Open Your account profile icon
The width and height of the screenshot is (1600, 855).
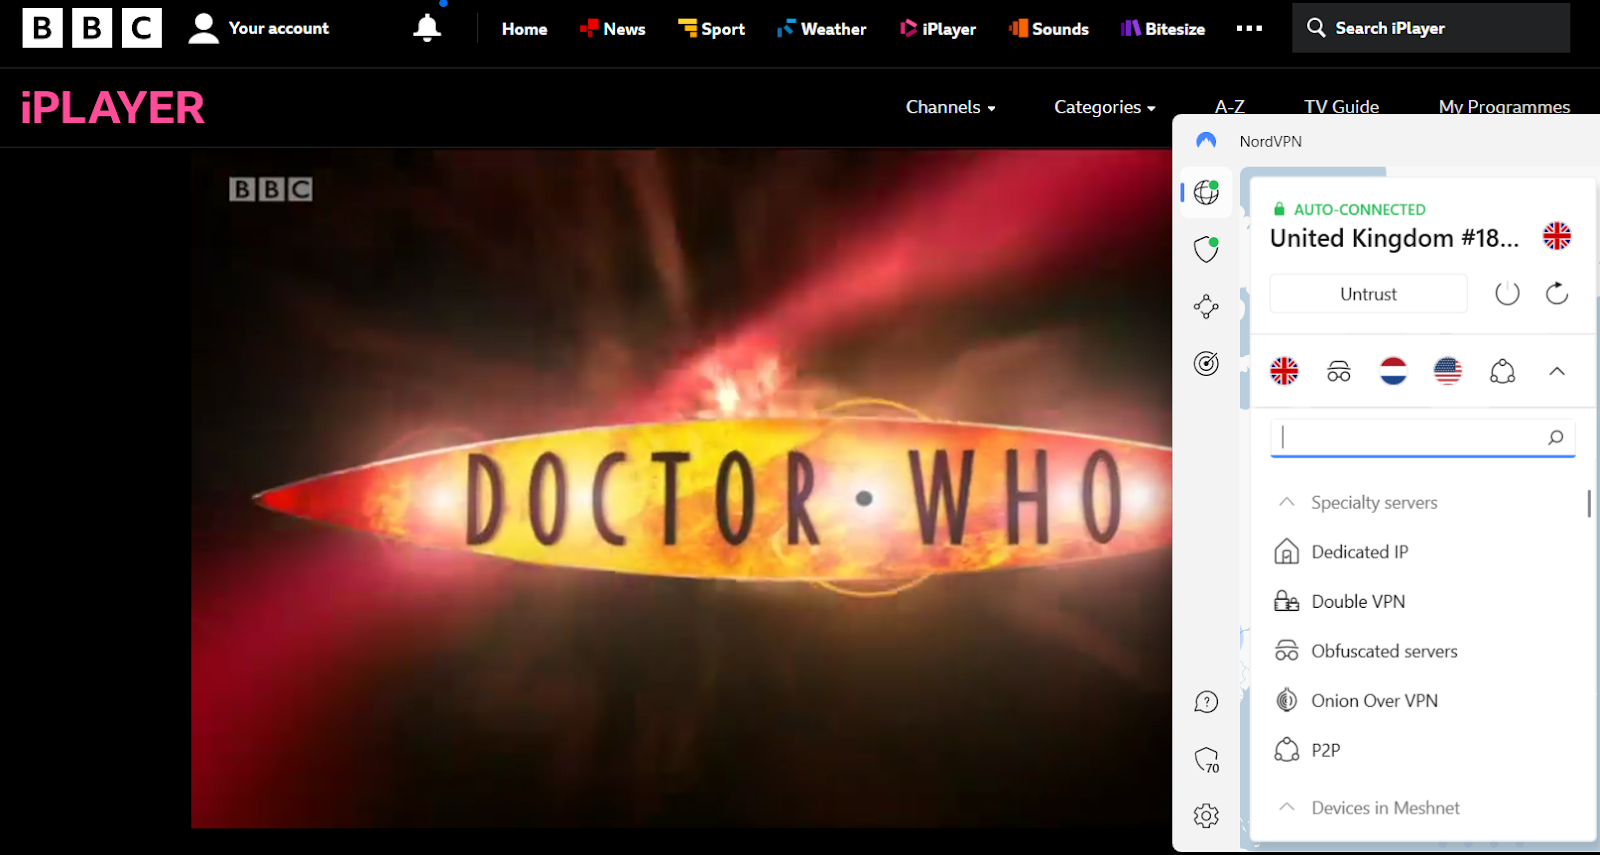pyautogui.click(x=203, y=28)
